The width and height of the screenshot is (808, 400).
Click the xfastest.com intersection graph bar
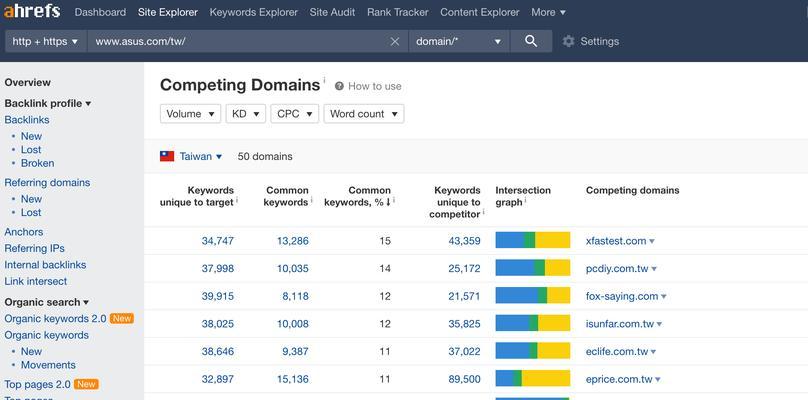[x=533, y=240]
